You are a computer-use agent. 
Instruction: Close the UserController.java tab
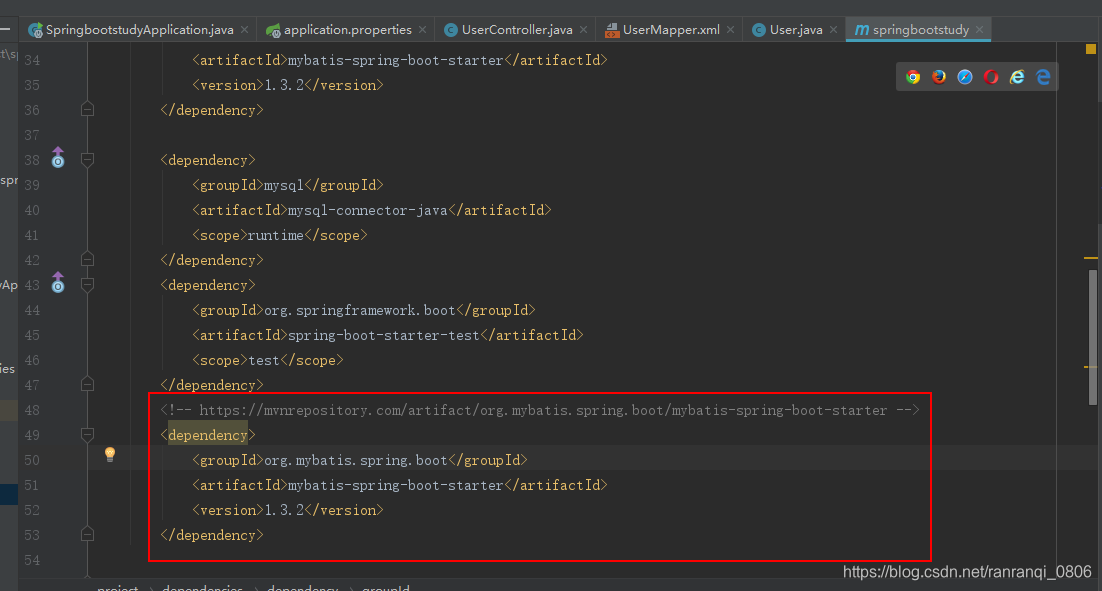click(x=583, y=30)
